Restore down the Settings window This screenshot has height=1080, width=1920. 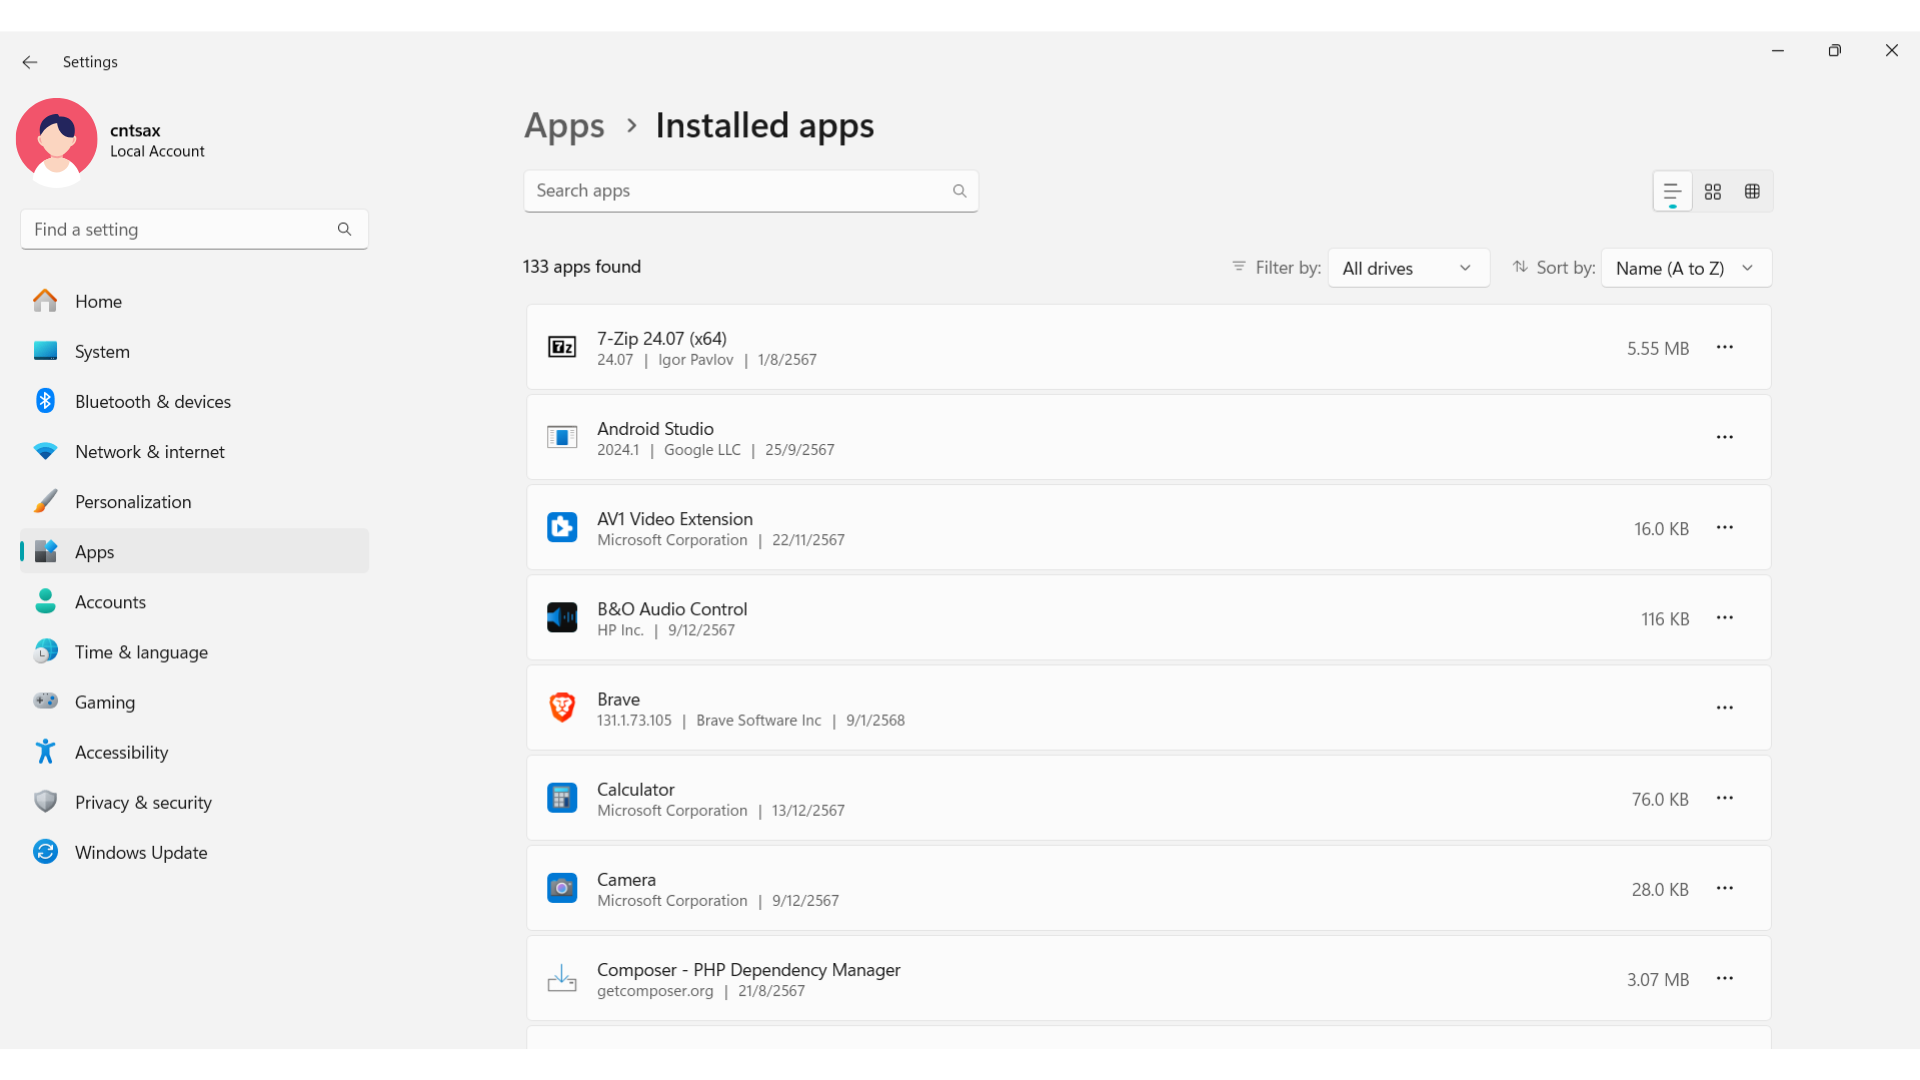[x=1834, y=50]
